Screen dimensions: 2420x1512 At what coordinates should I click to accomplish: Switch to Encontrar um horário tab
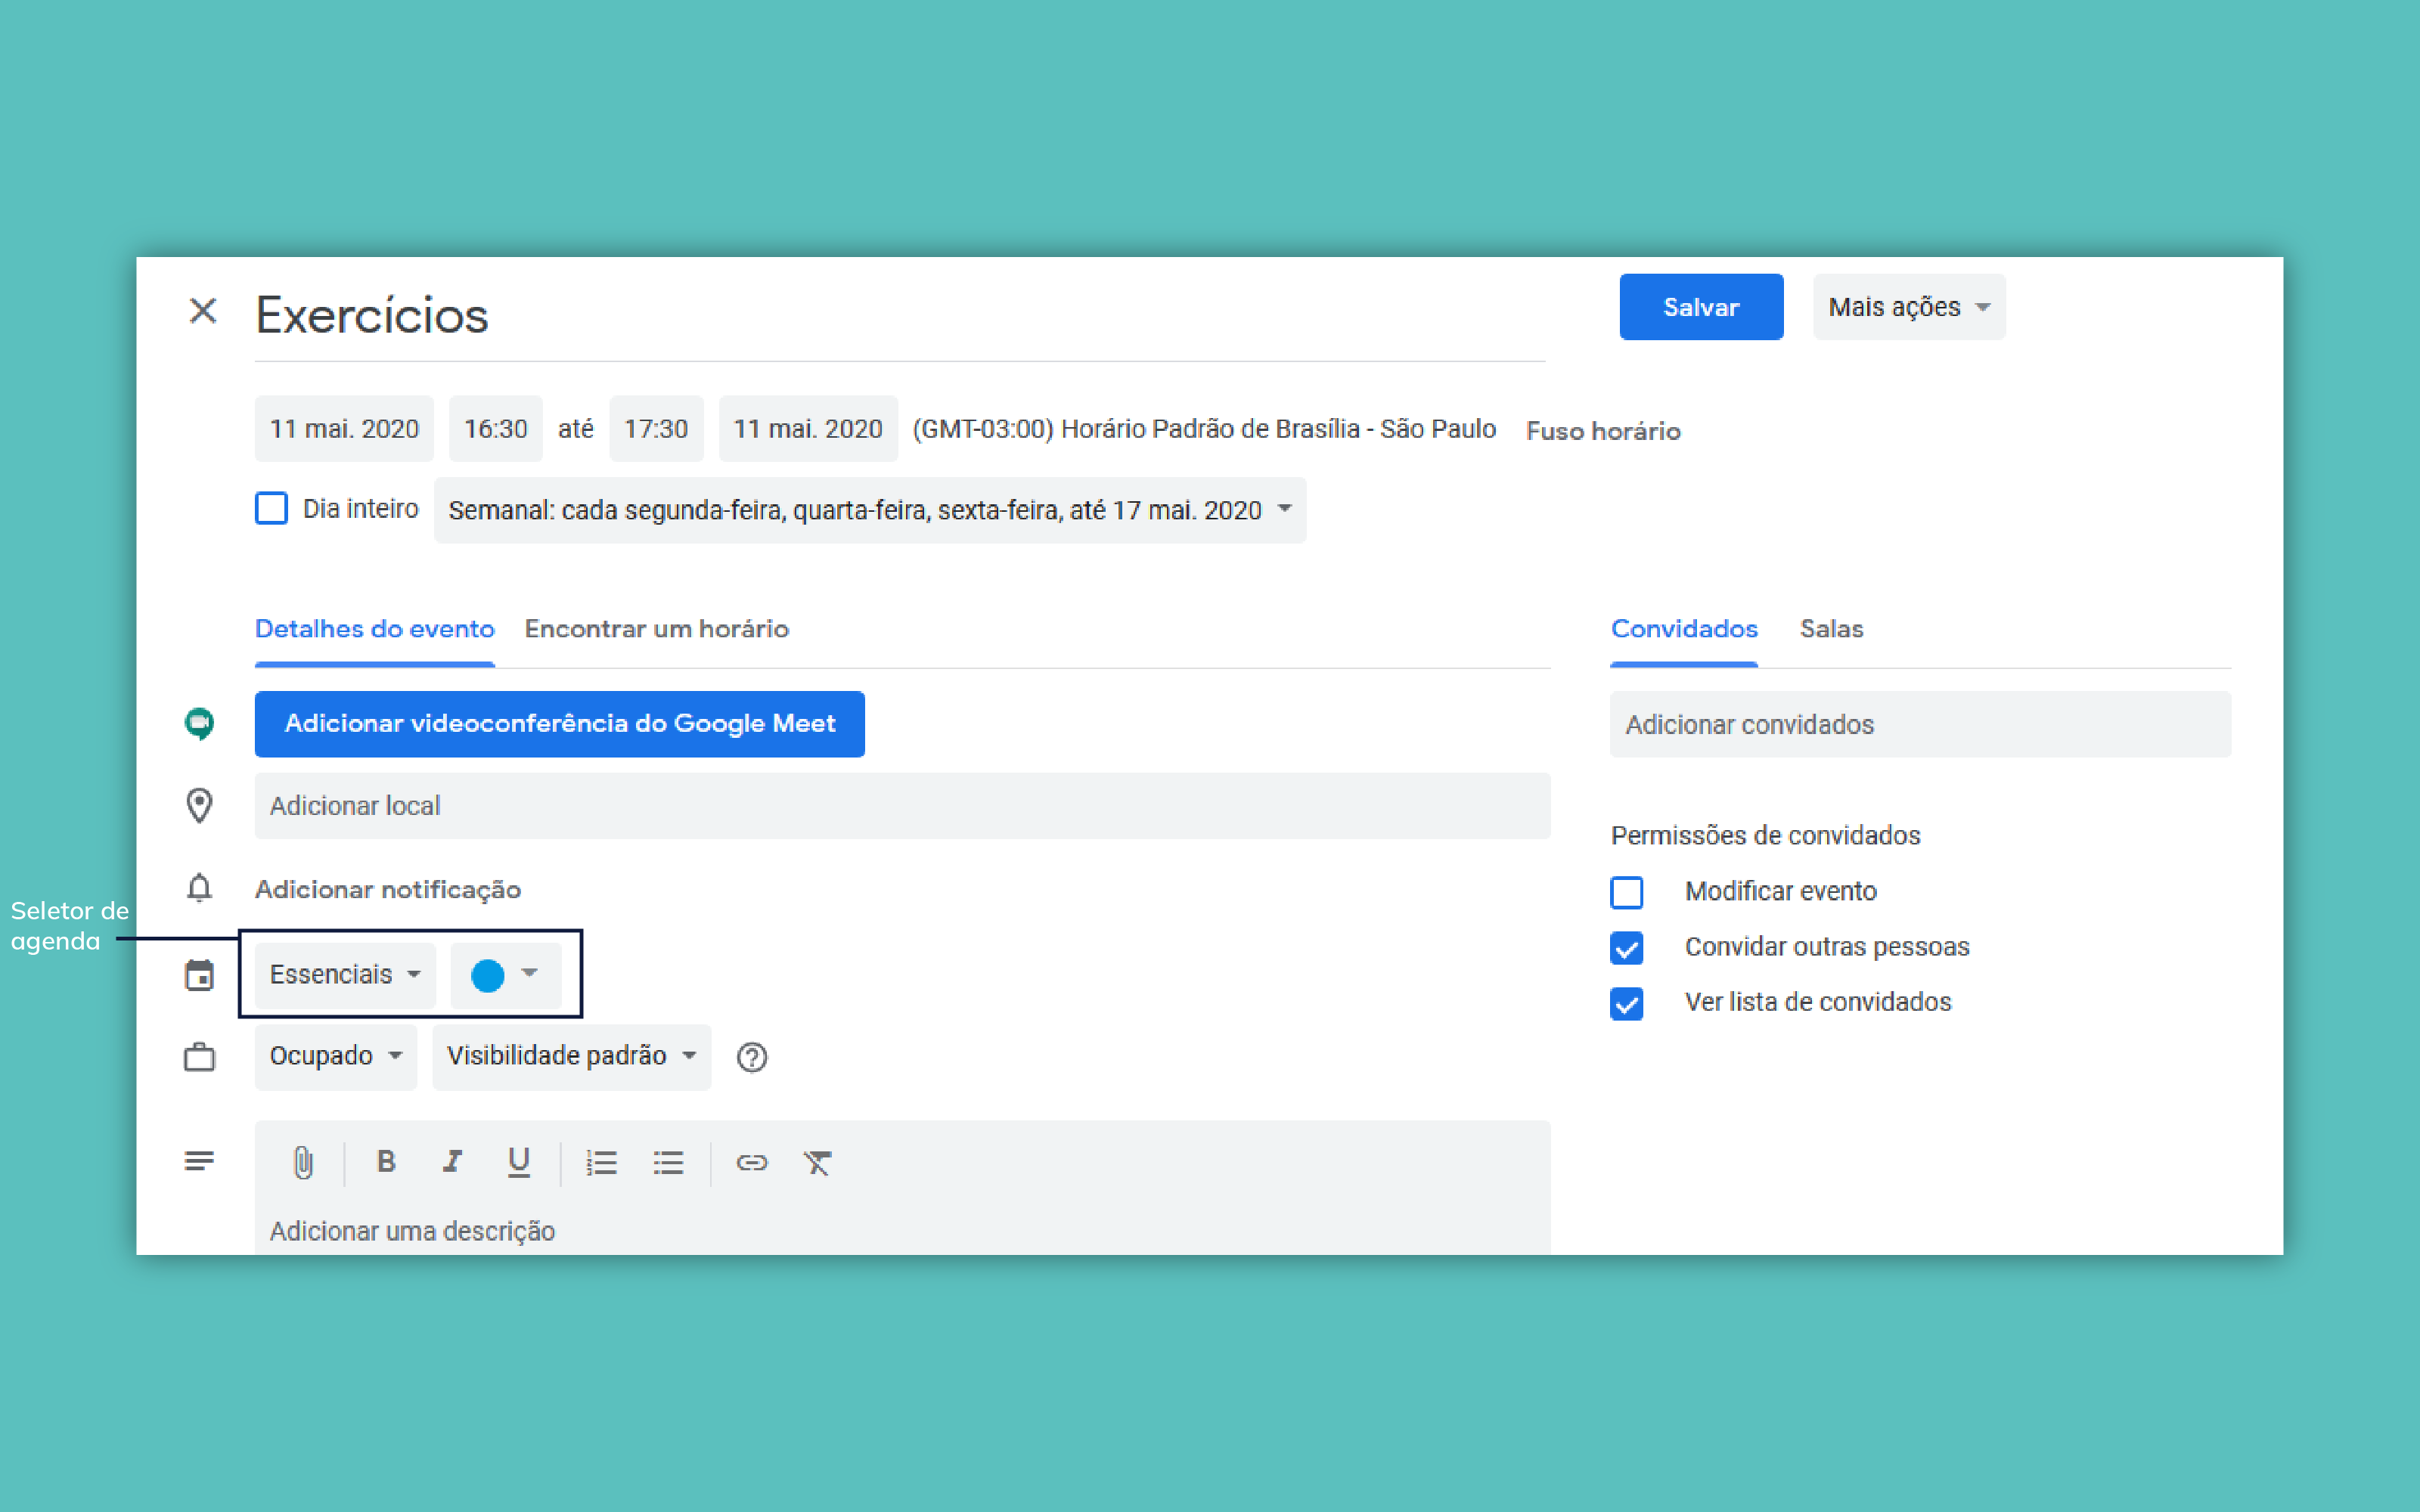point(656,629)
